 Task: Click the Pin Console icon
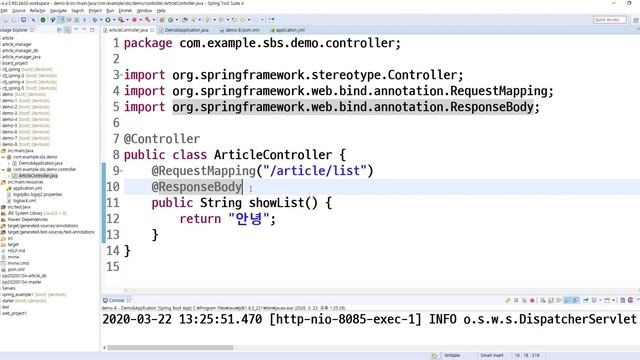coord(586,300)
